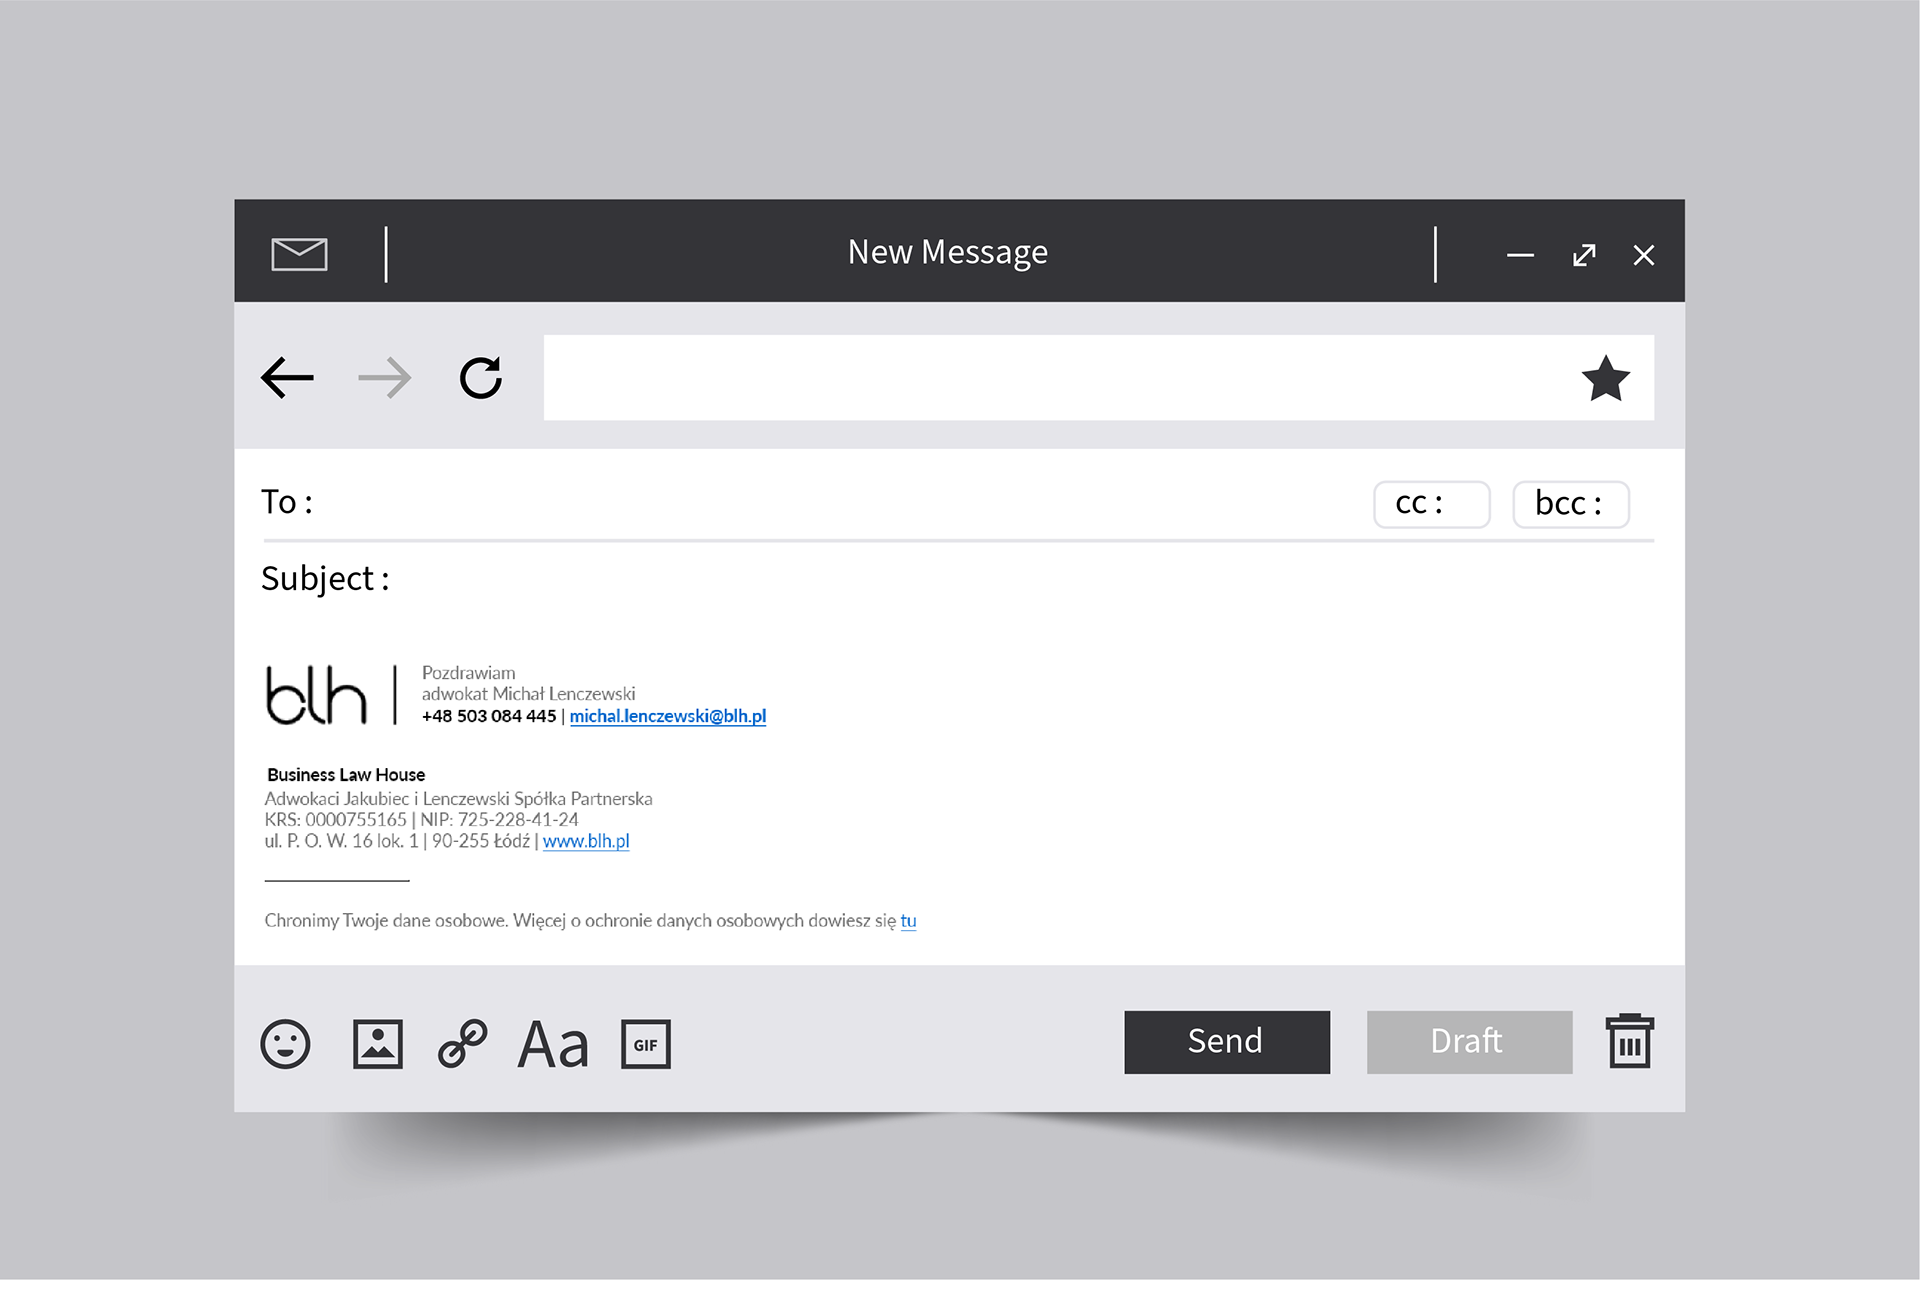
Task: Click the Send button
Action: (x=1227, y=1042)
